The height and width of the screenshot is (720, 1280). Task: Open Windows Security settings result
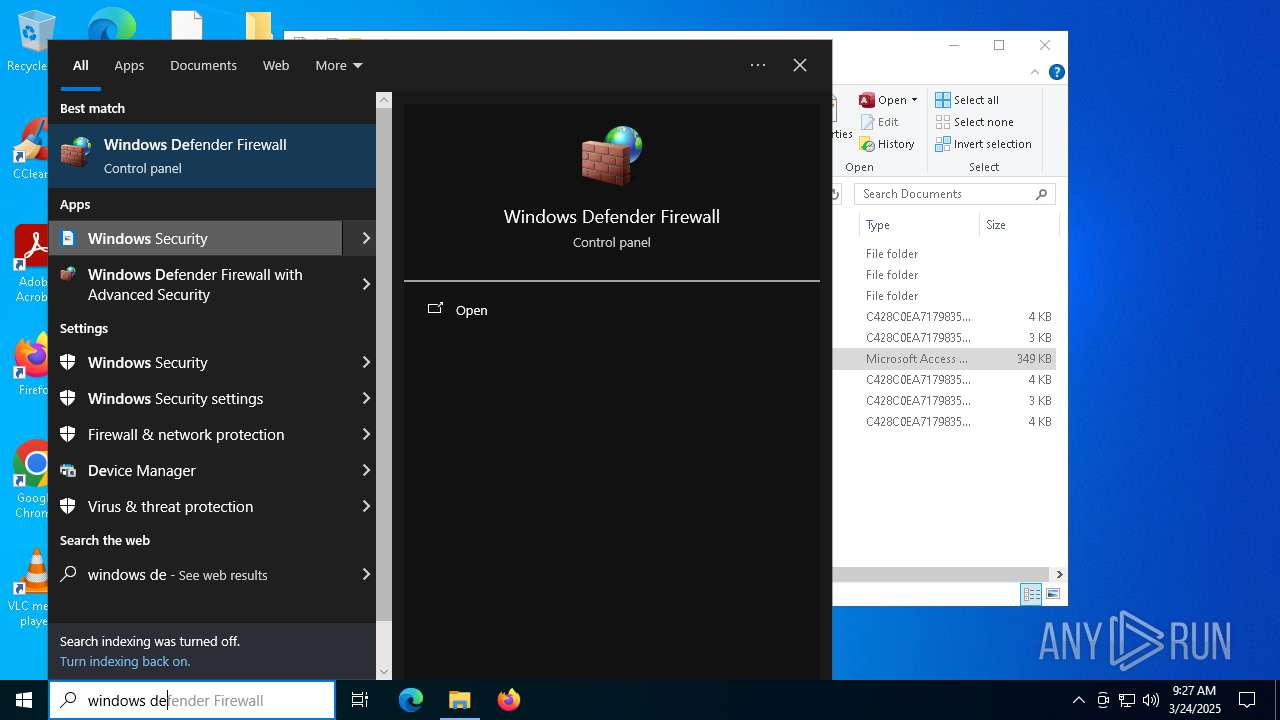tap(195, 398)
